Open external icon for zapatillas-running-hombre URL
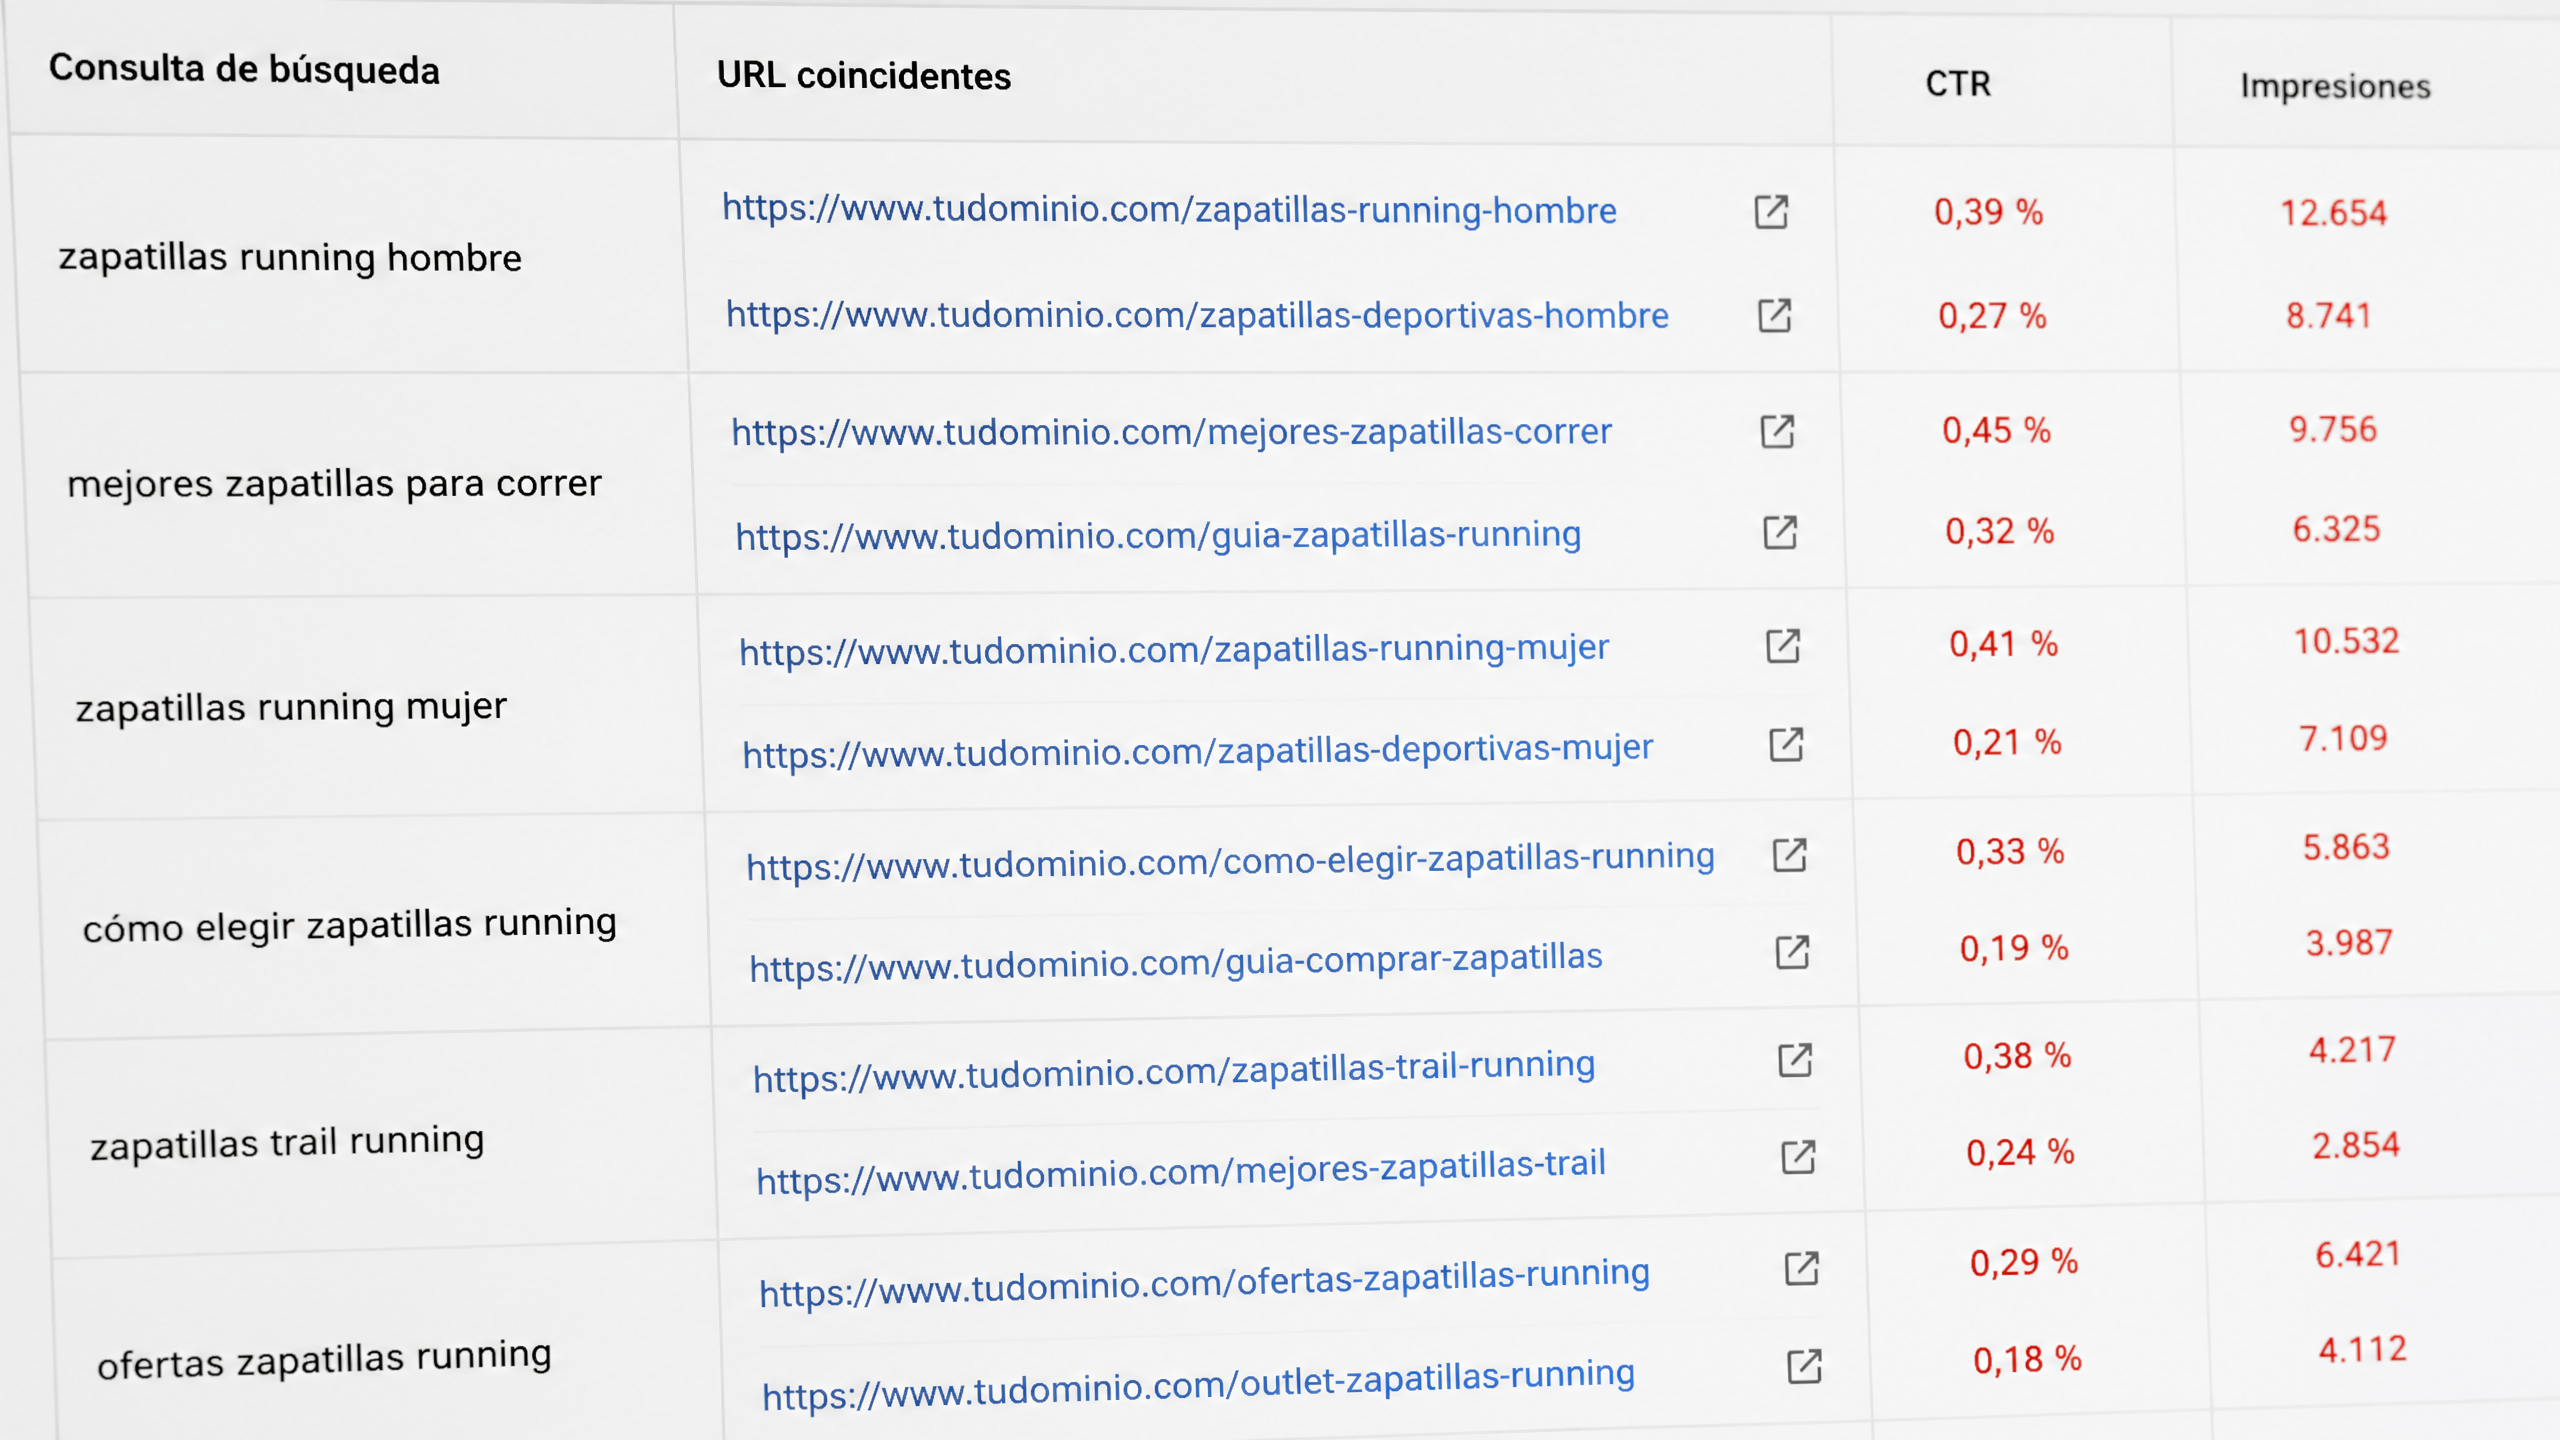Image resolution: width=2560 pixels, height=1440 pixels. [x=1771, y=212]
